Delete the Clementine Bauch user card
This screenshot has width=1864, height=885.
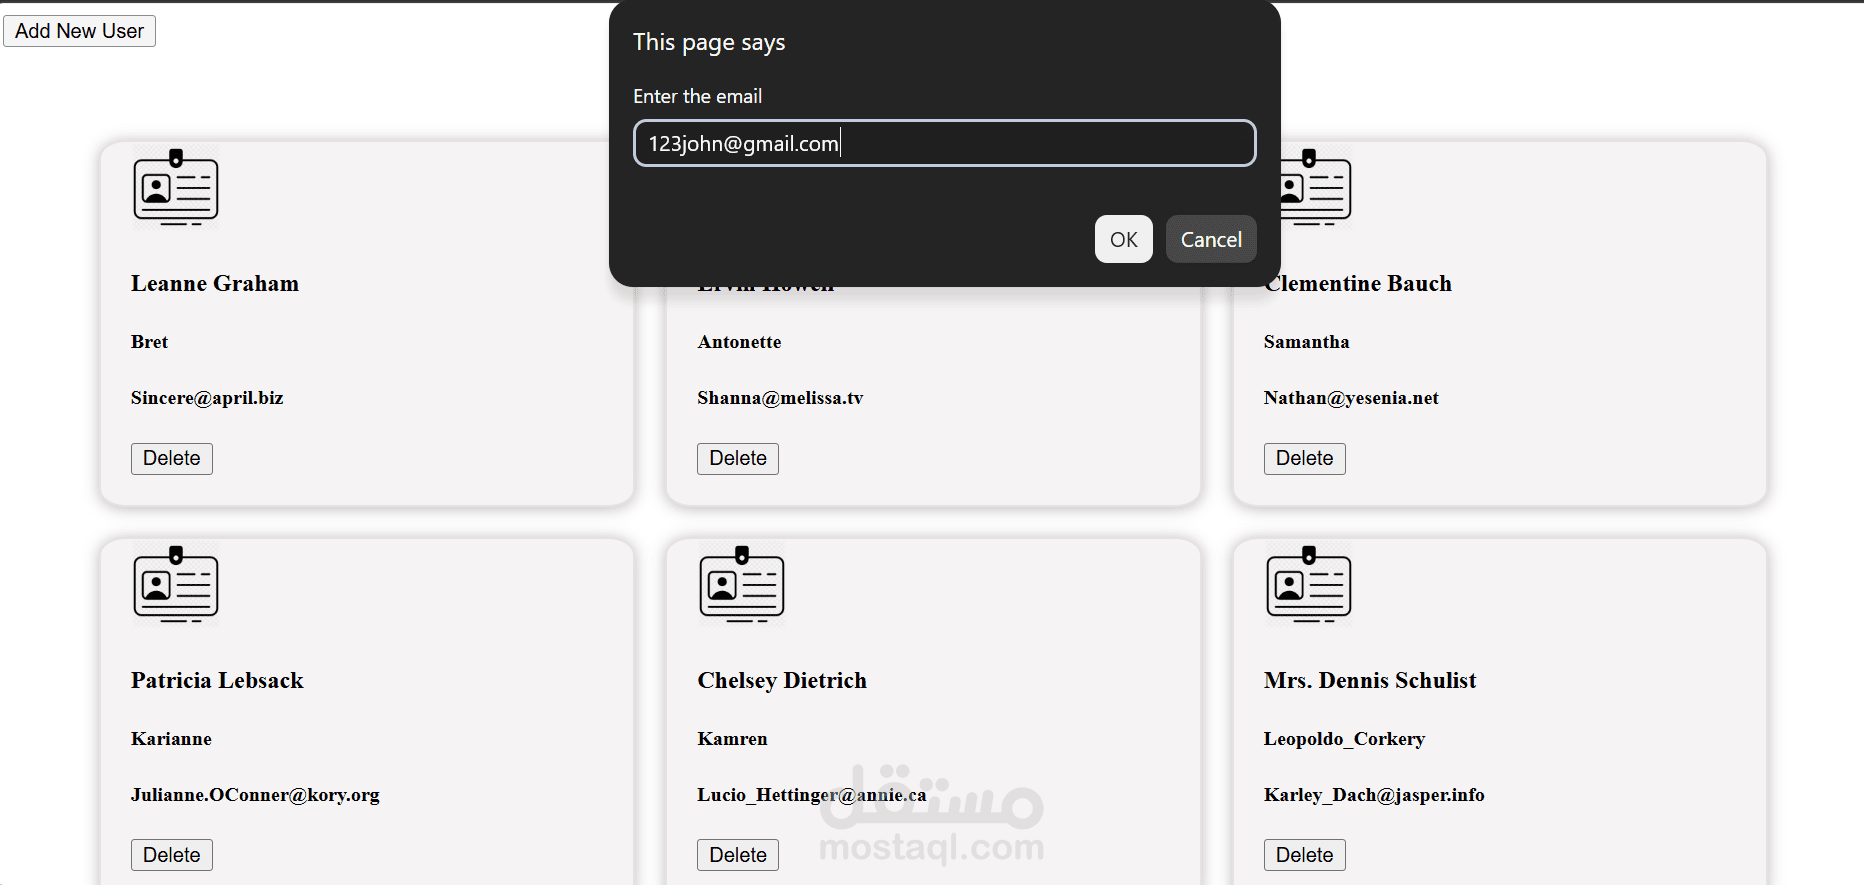tap(1305, 458)
